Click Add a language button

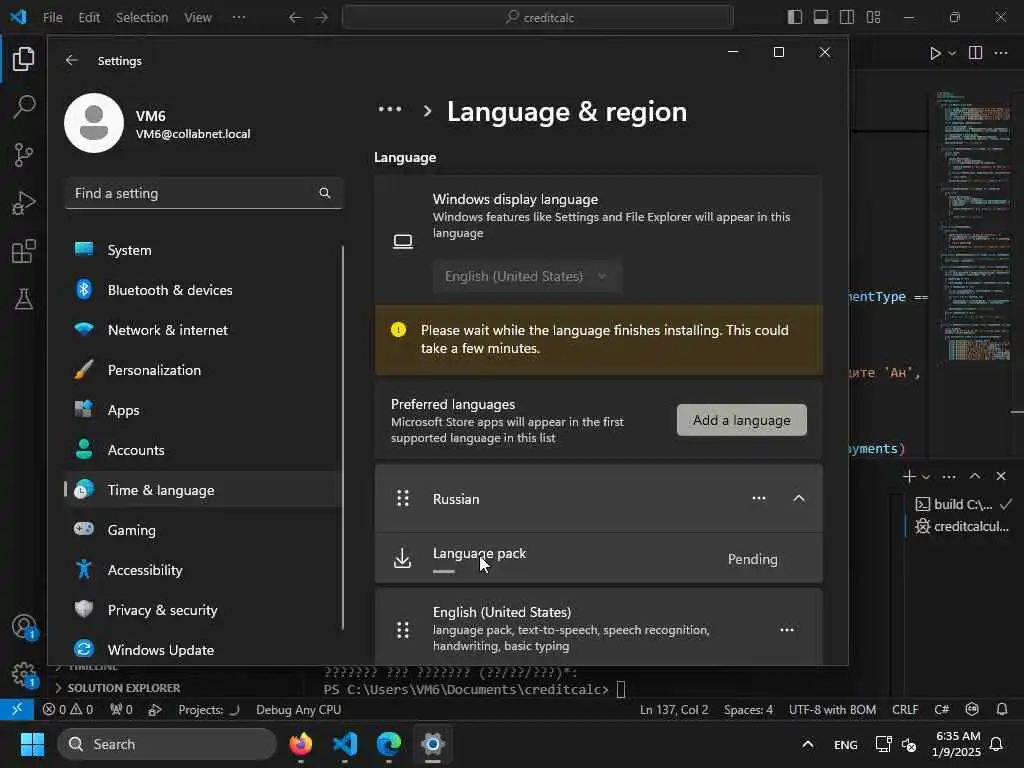coord(742,420)
